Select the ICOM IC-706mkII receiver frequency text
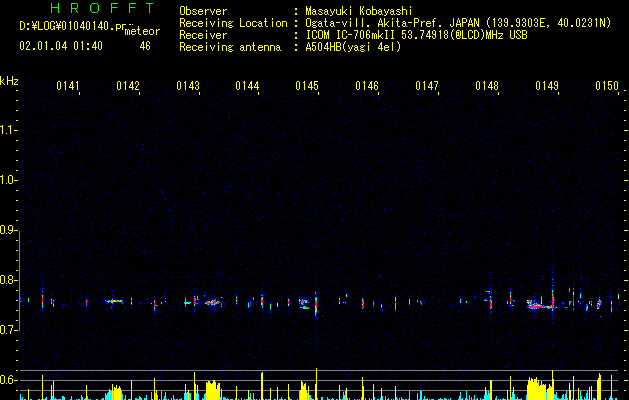 [x=416, y=35]
